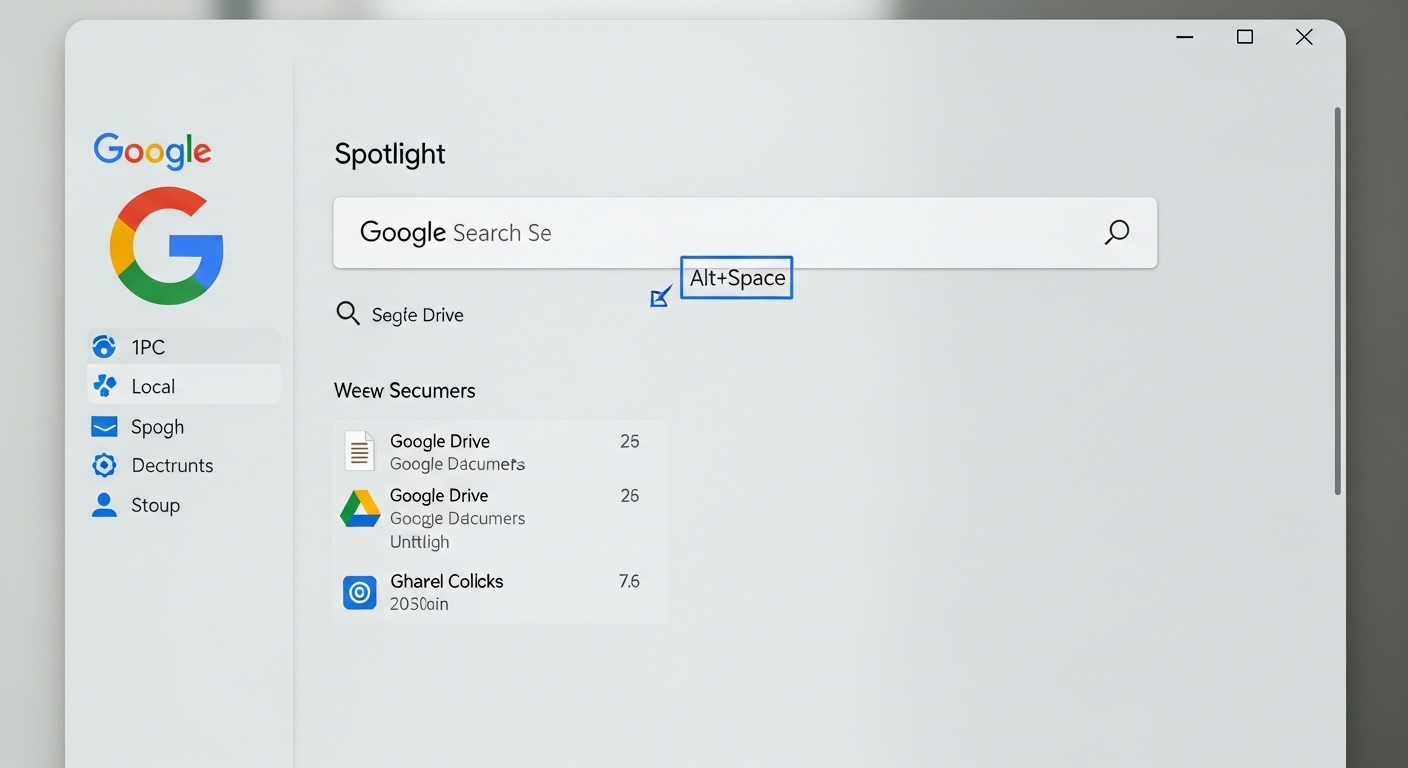The width and height of the screenshot is (1408, 768).
Task: Open Google Drive result with count 25
Action: [x=500, y=451]
